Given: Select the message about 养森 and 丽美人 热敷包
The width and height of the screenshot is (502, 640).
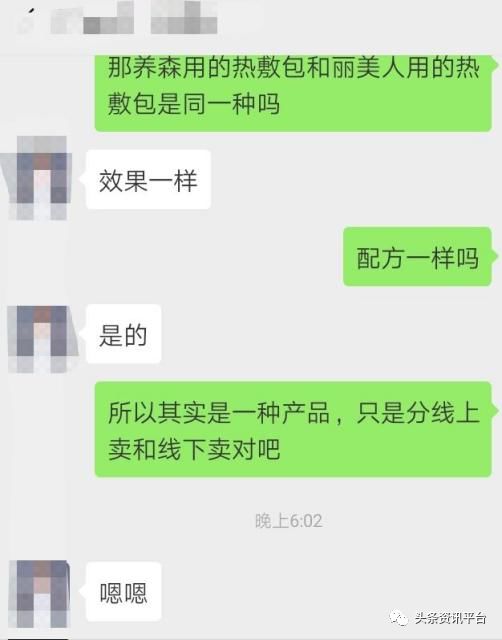Looking at the screenshot, I should click(293, 93).
